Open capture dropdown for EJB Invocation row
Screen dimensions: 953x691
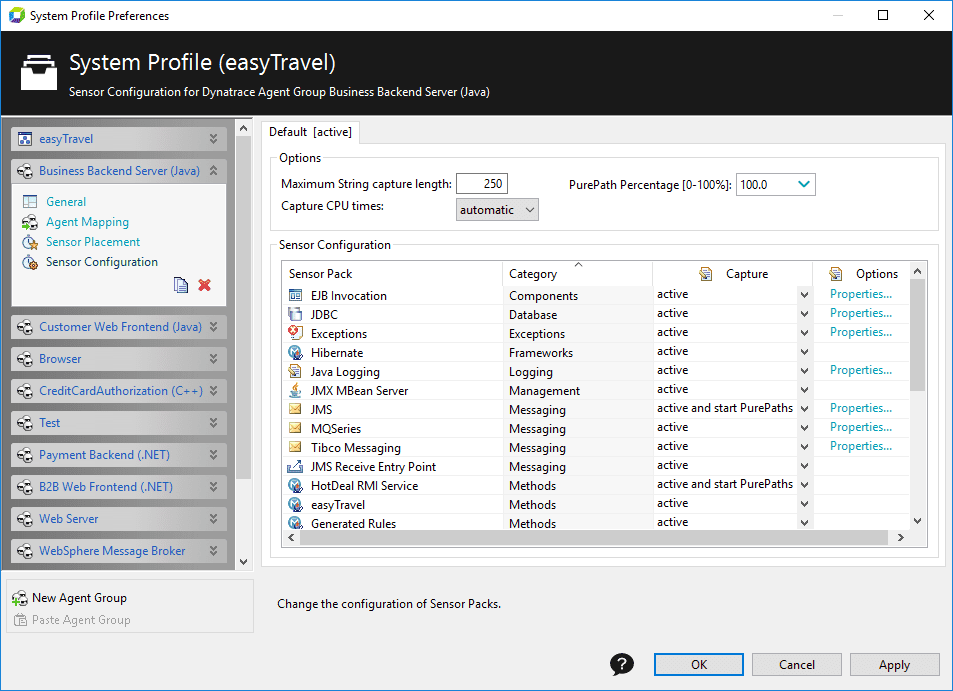pyautogui.click(x=804, y=295)
